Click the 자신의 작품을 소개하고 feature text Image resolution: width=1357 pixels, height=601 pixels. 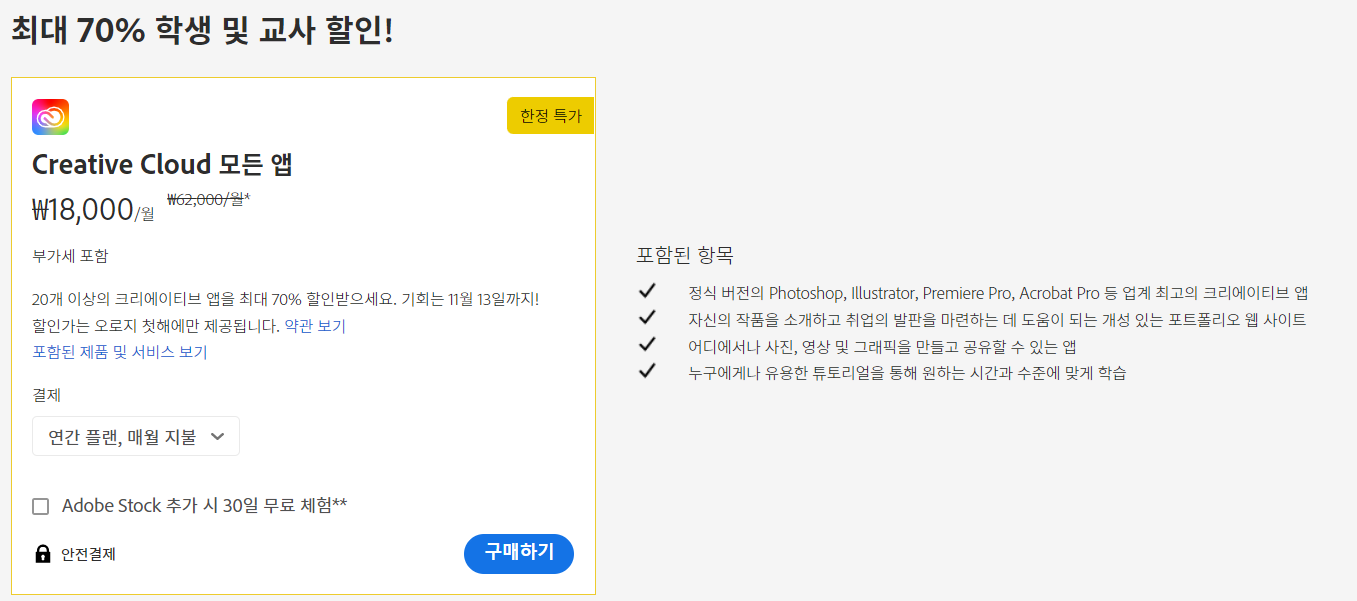tap(997, 320)
